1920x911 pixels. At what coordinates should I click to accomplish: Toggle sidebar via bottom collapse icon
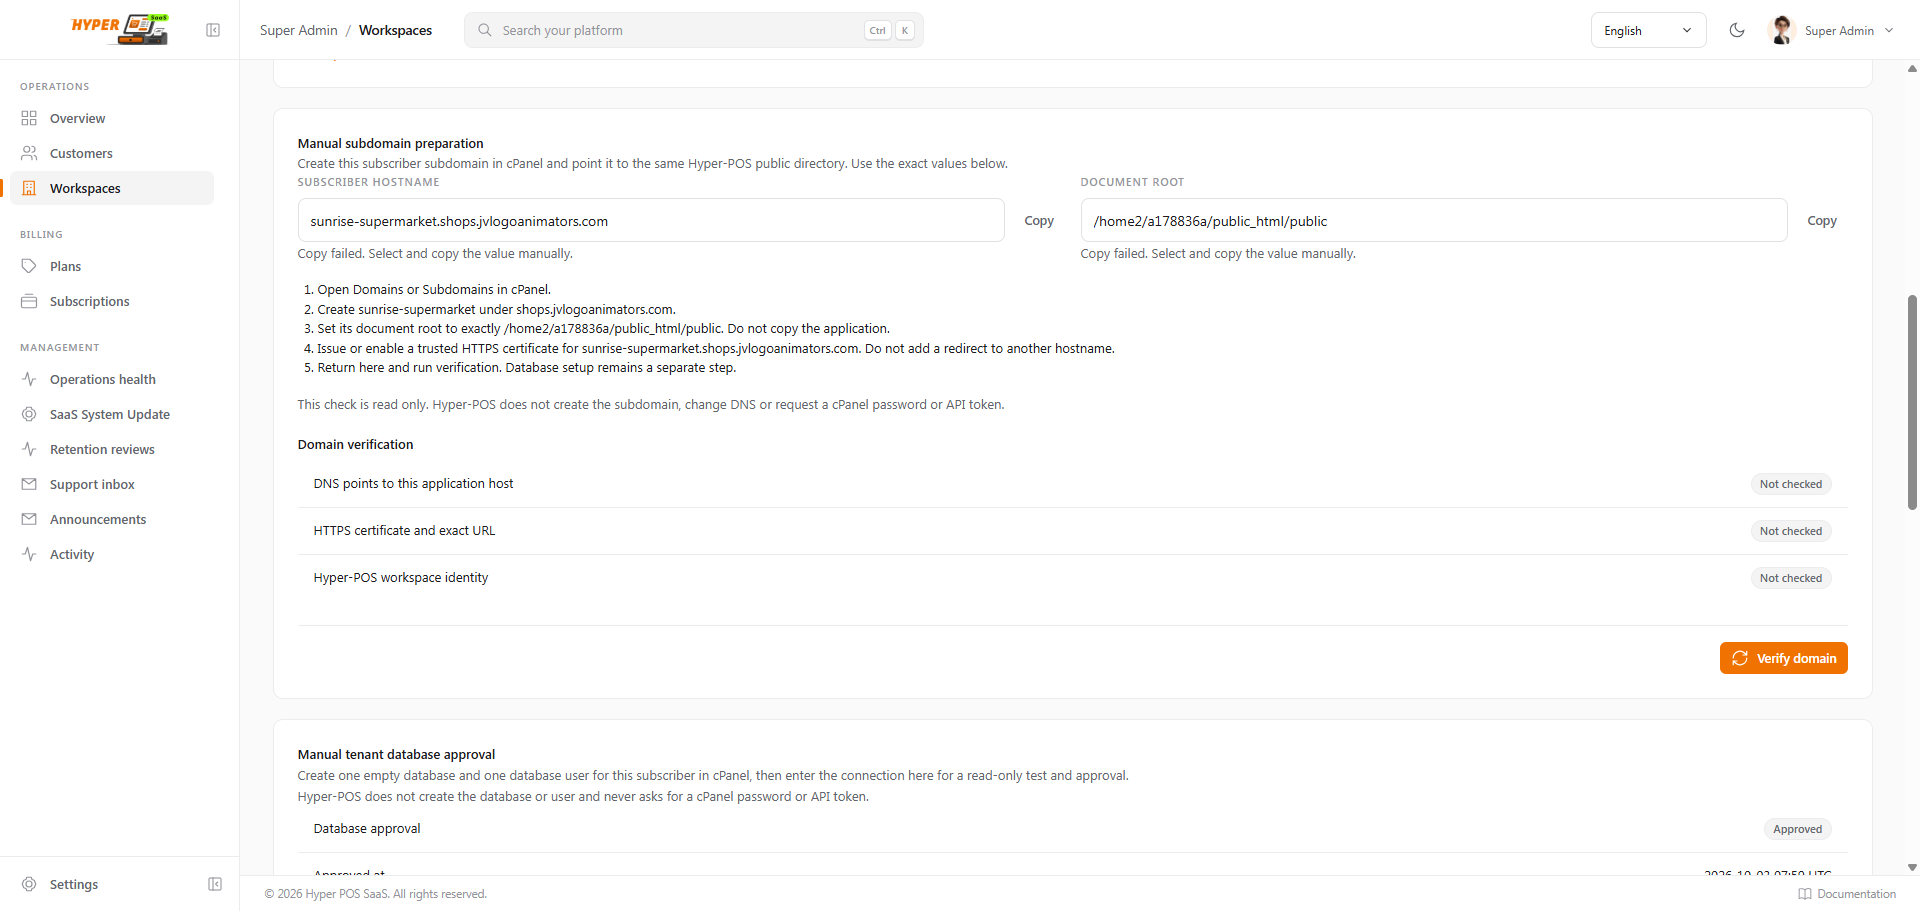215,884
